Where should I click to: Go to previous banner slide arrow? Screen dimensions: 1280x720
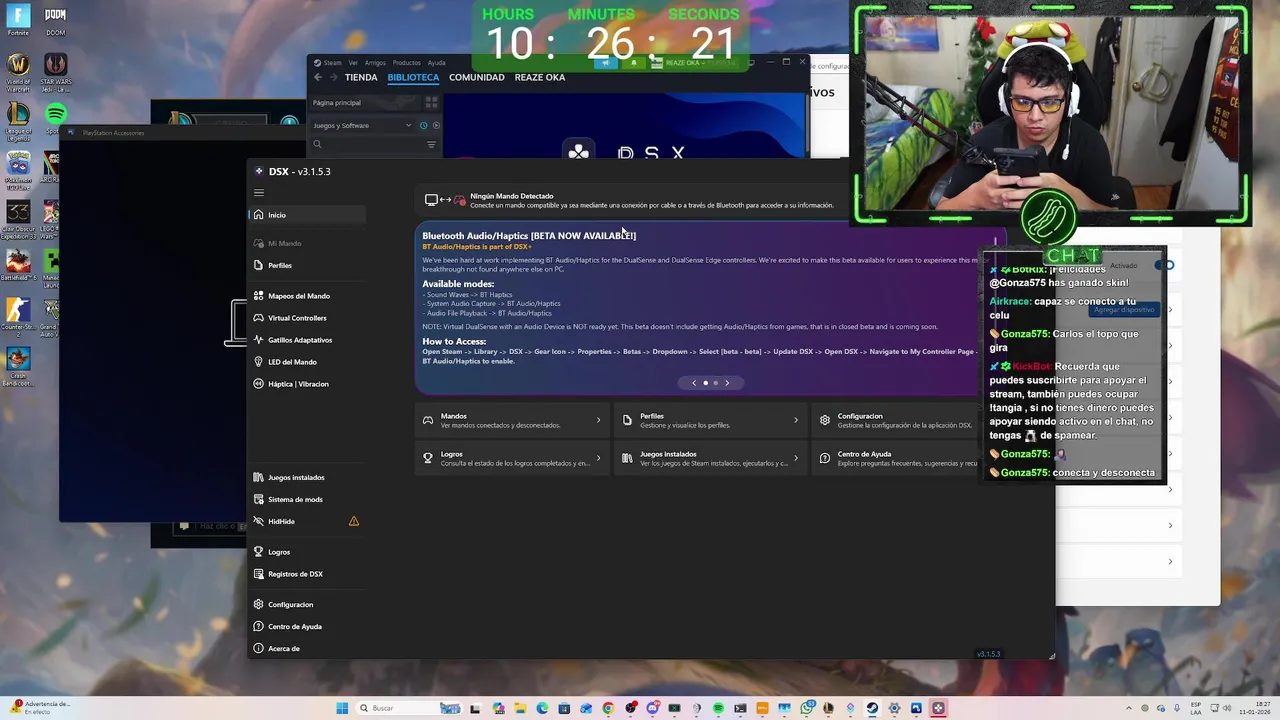694,383
